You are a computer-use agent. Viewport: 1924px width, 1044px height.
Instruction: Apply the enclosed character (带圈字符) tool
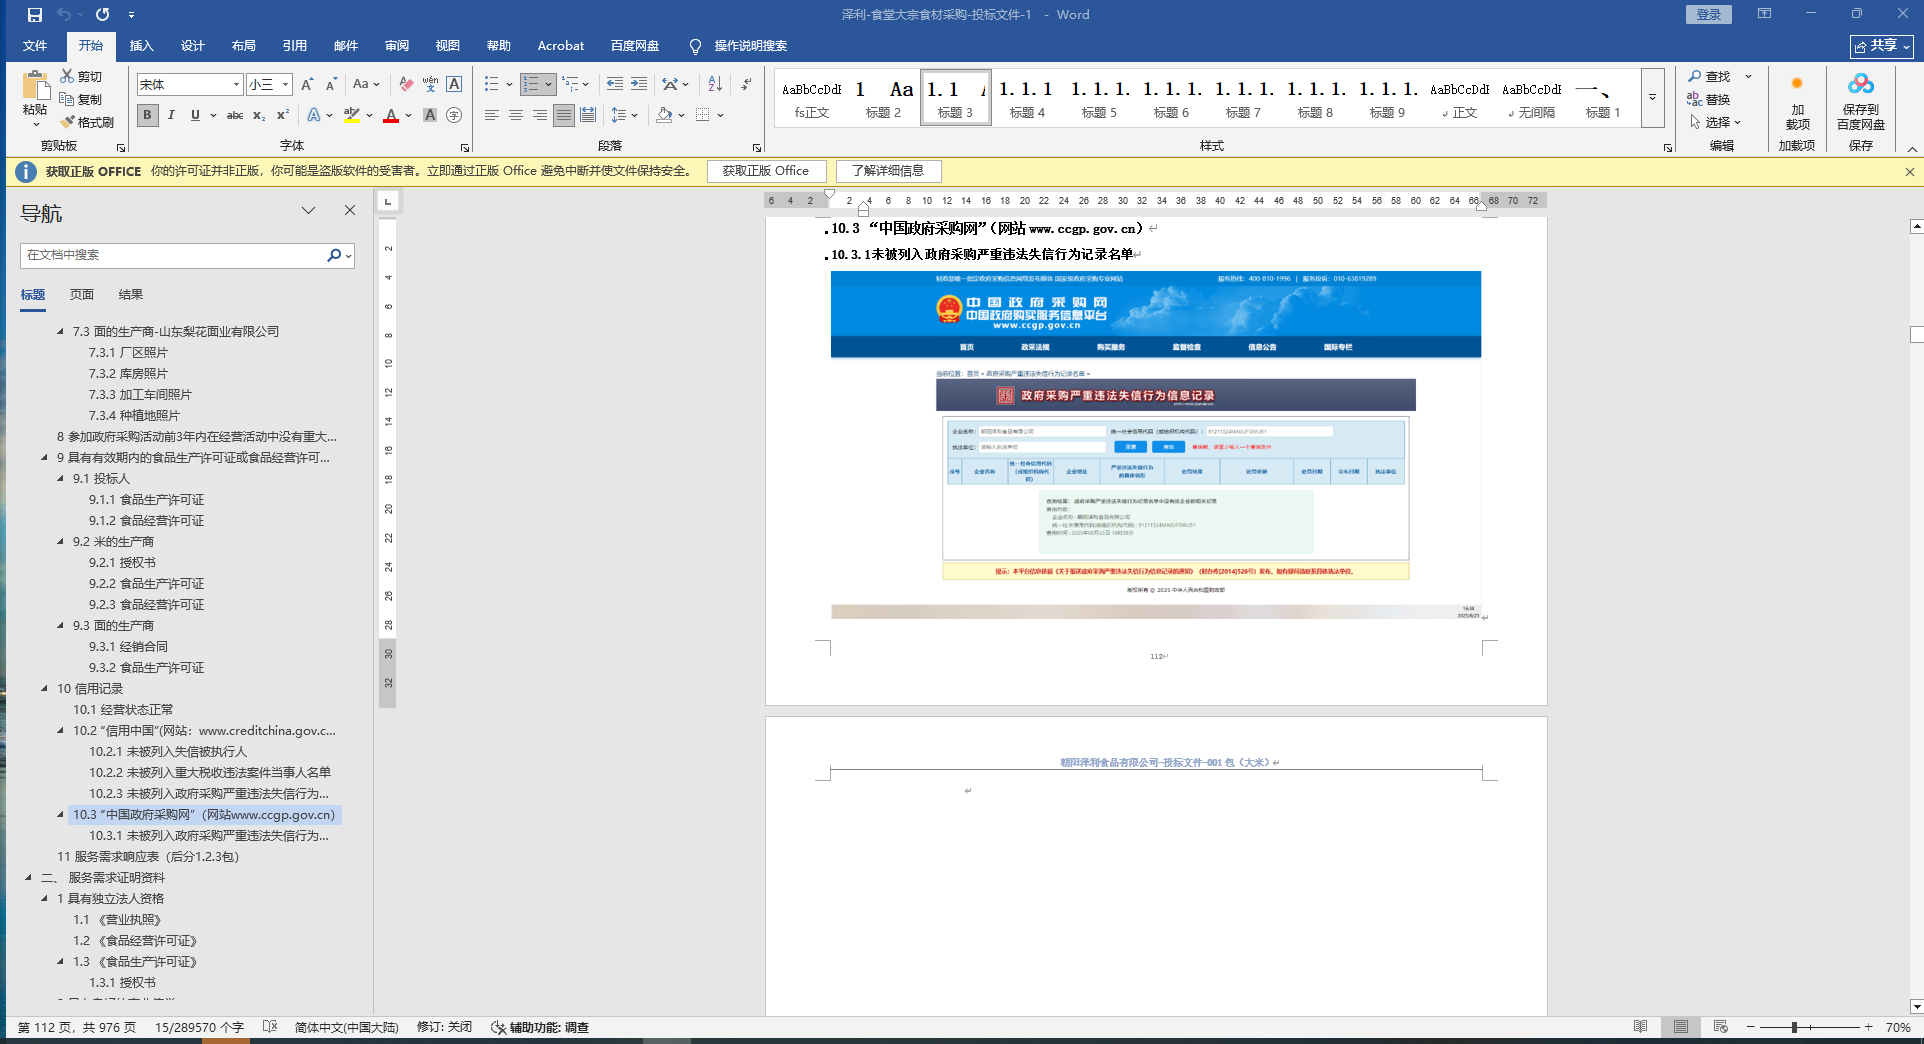click(x=454, y=115)
